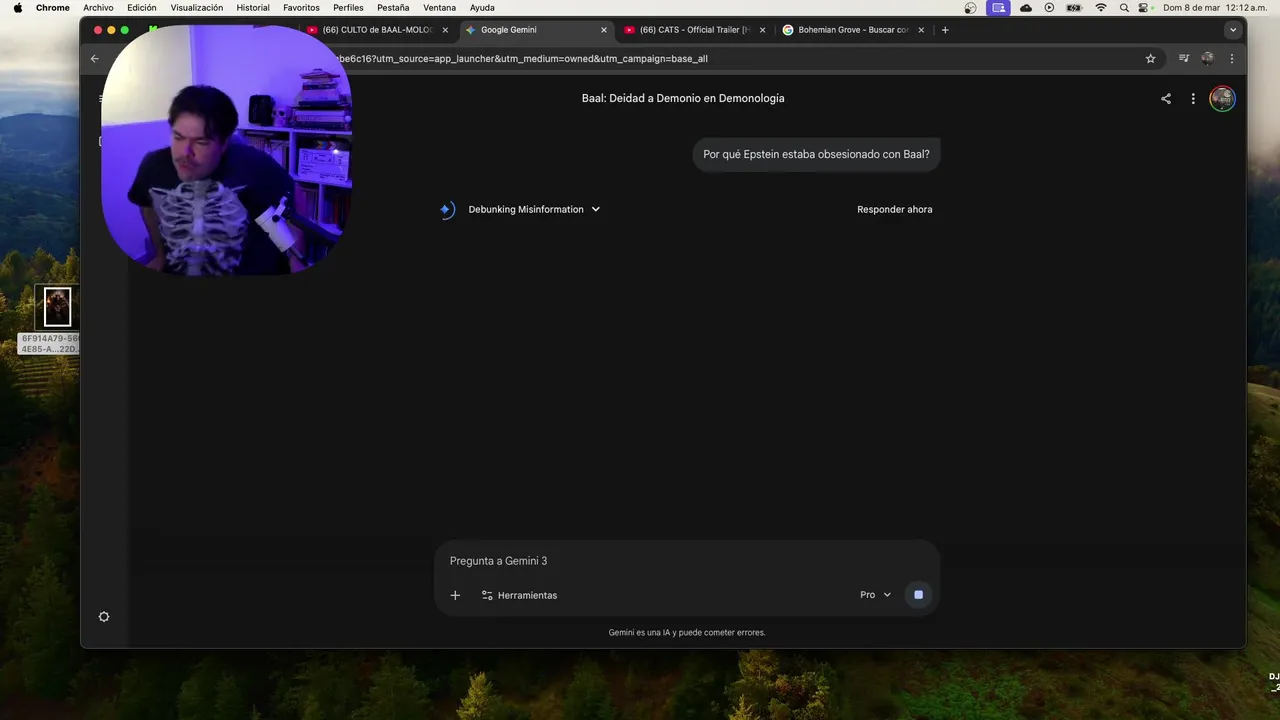1280x720 pixels.
Task: Click the Gemini es una IA disclaimer text
Action: pyautogui.click(x=687, y=632)
